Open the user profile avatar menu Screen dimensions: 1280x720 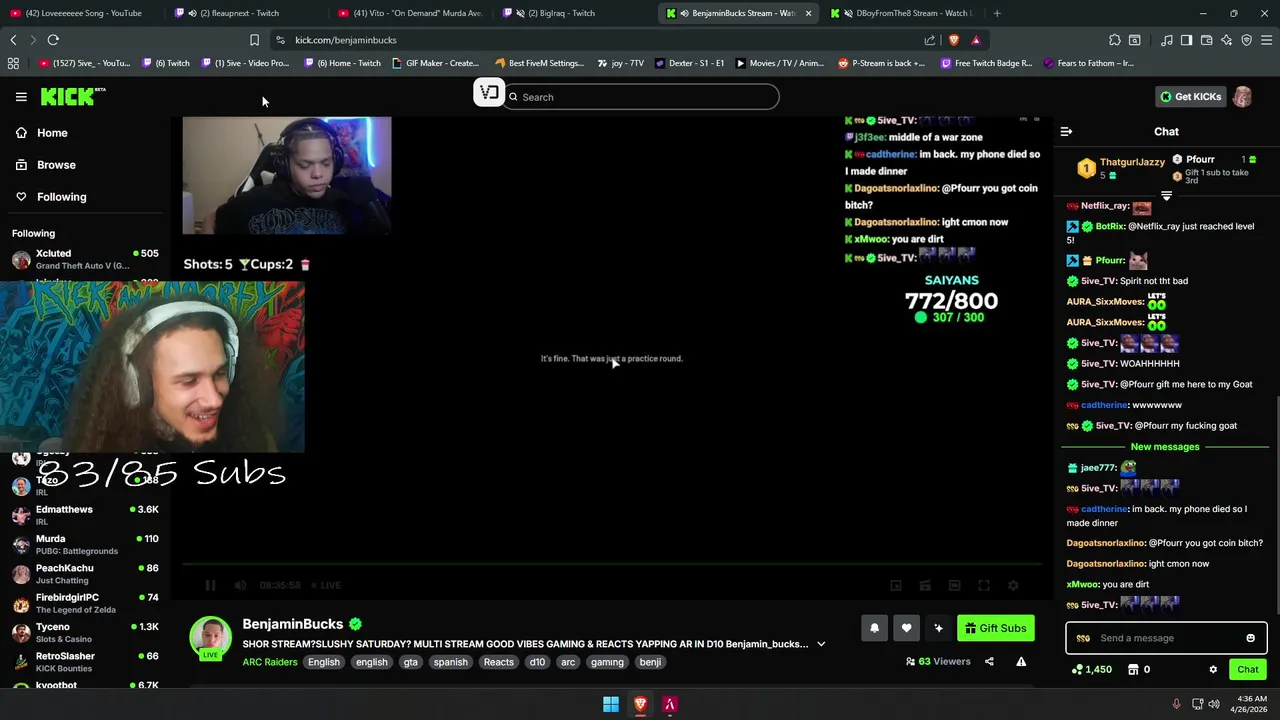click(1242, 97)
